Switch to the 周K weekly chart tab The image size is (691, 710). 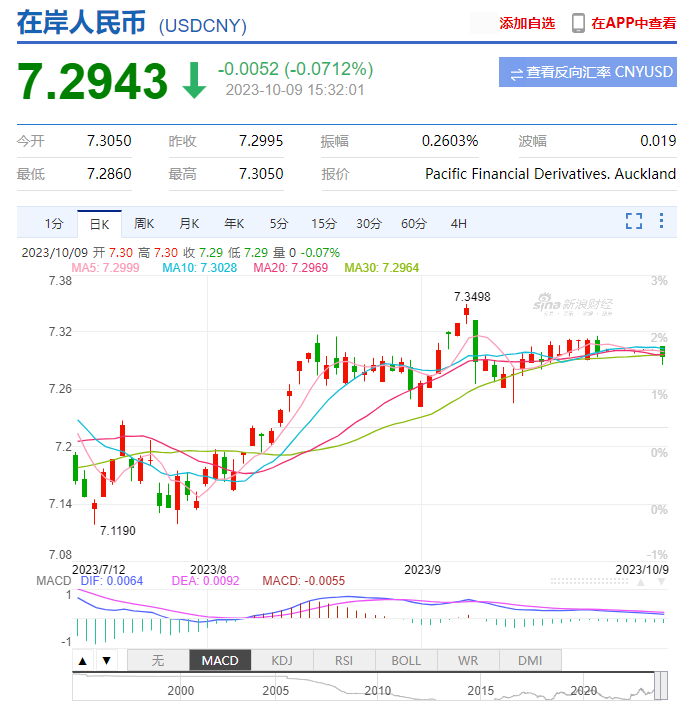pos(144,223)
